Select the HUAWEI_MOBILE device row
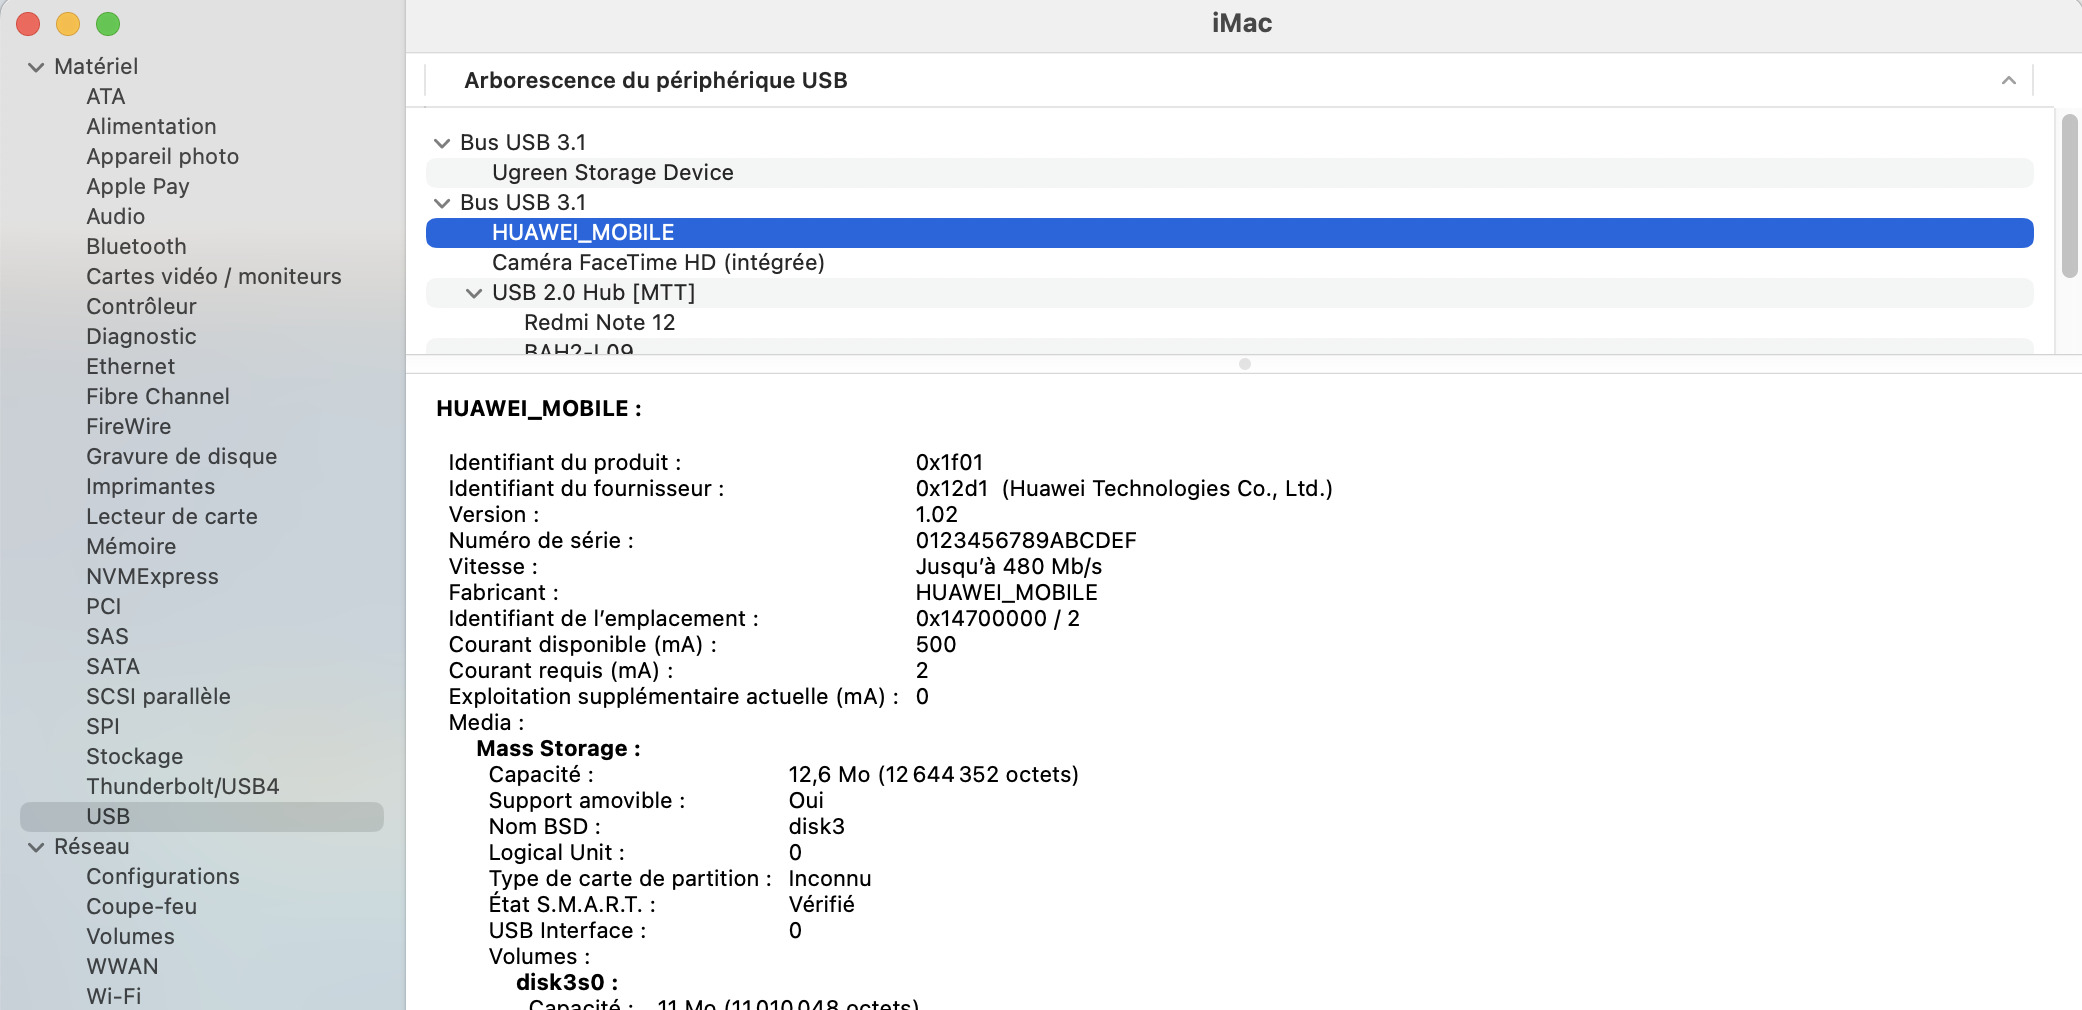Viewport: 2082px width, 1010px height. click(1229, 232)
